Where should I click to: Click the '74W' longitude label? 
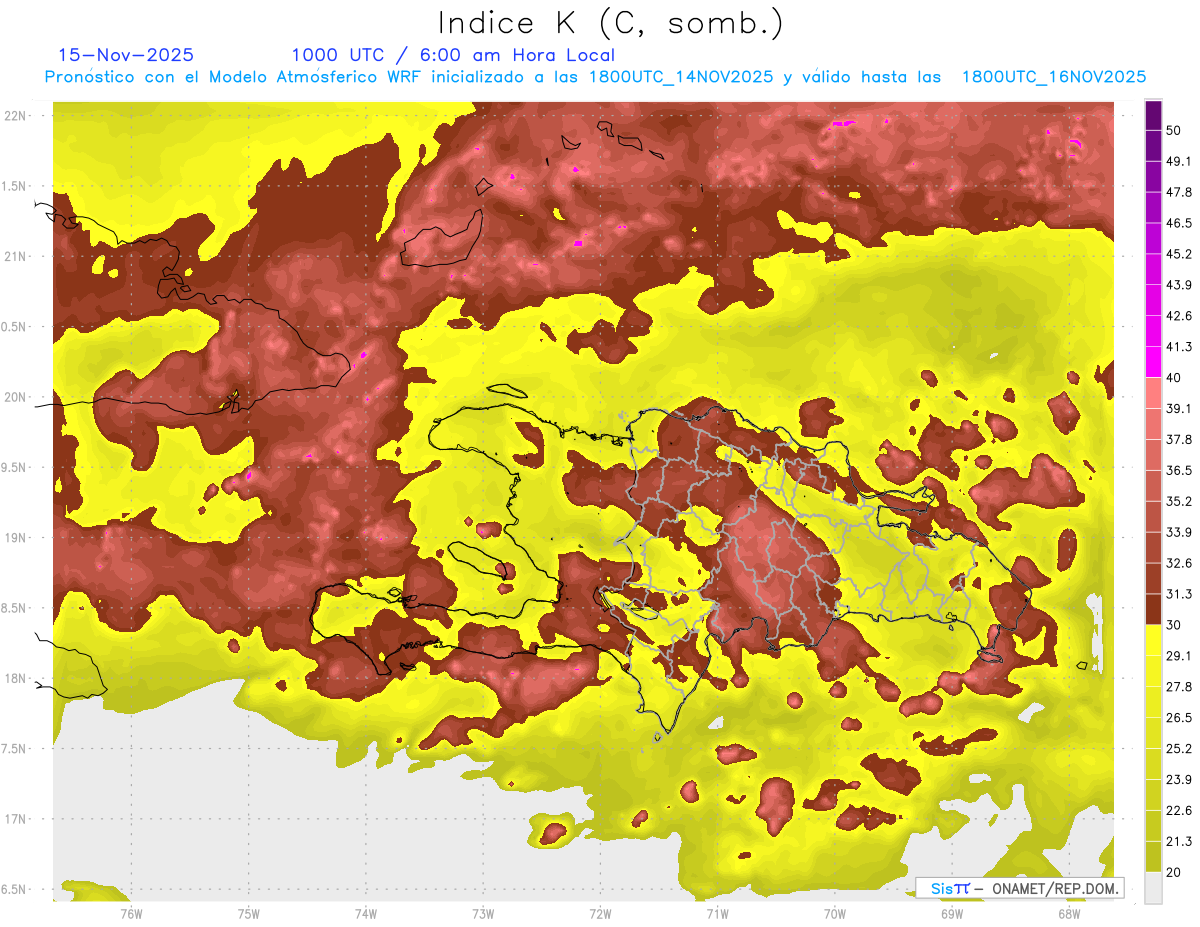(x=365, y=913)
